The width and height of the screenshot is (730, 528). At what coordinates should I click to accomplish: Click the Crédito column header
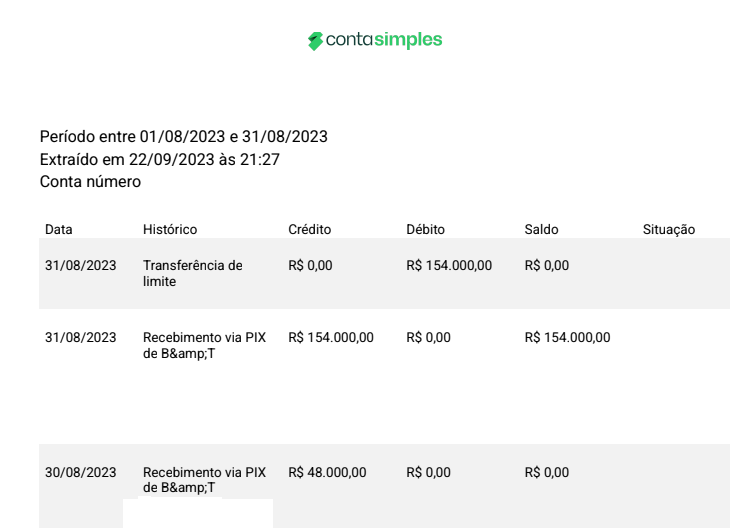pyautogui.click(x=310, y=229)
